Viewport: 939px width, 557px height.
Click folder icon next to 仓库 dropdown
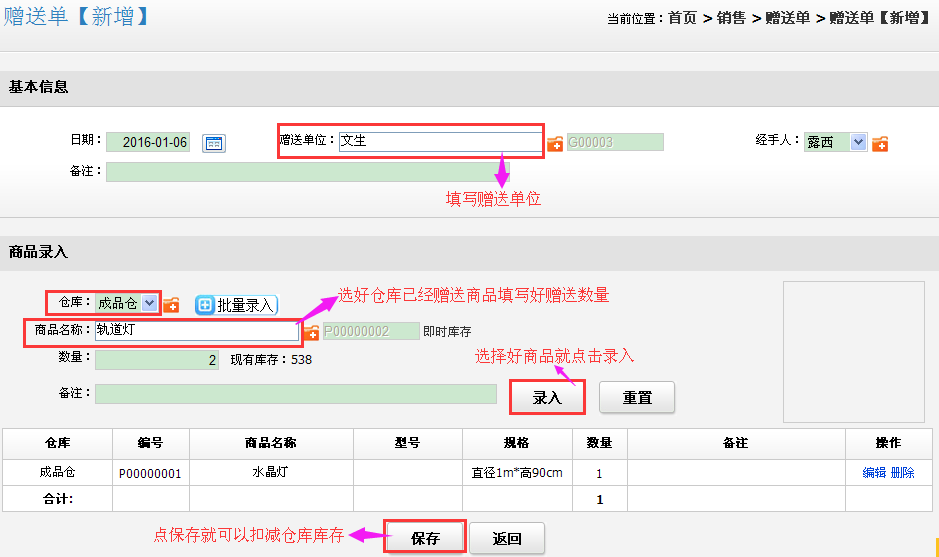pyautogui.click(x=171, y=304)
